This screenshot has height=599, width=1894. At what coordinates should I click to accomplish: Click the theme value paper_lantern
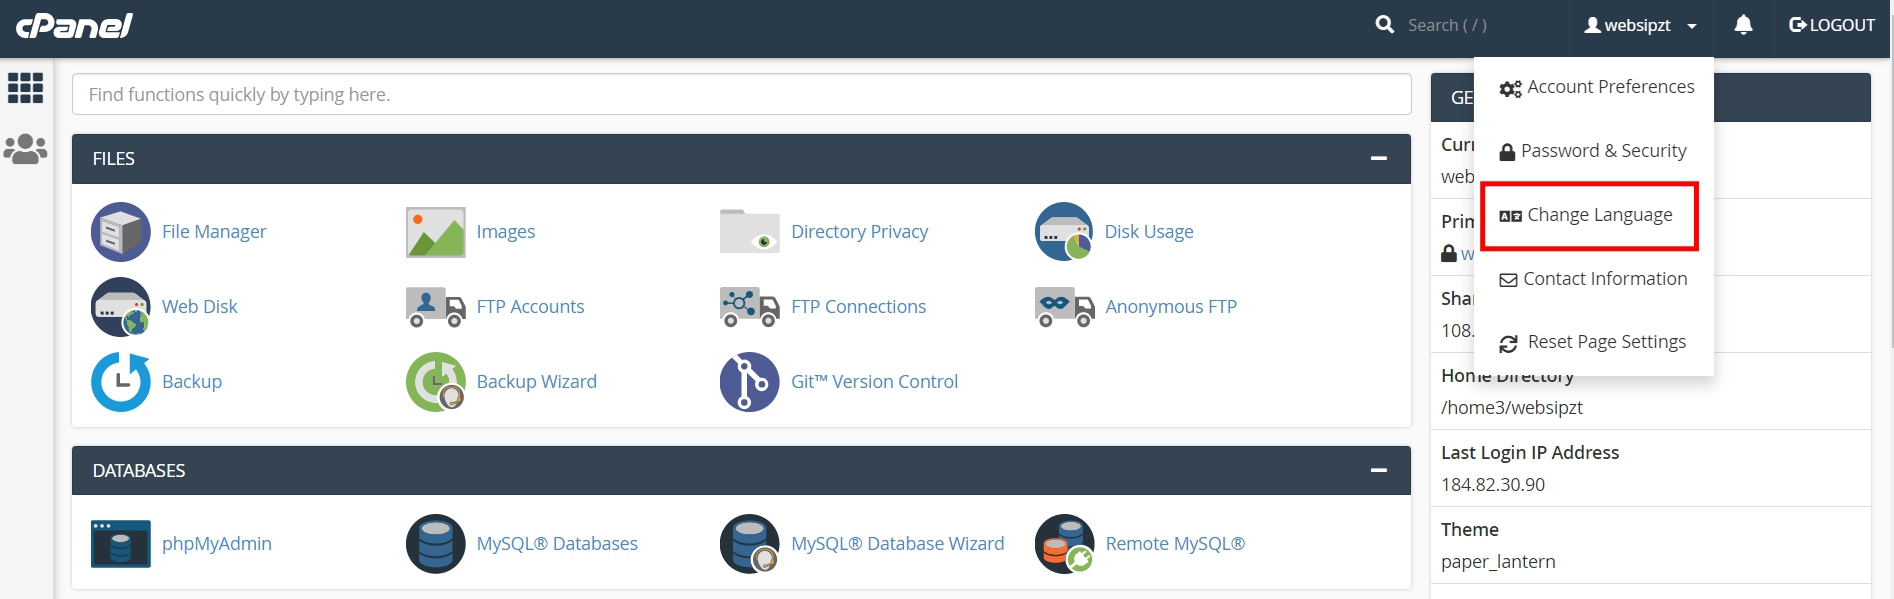tap(1498, 562)
